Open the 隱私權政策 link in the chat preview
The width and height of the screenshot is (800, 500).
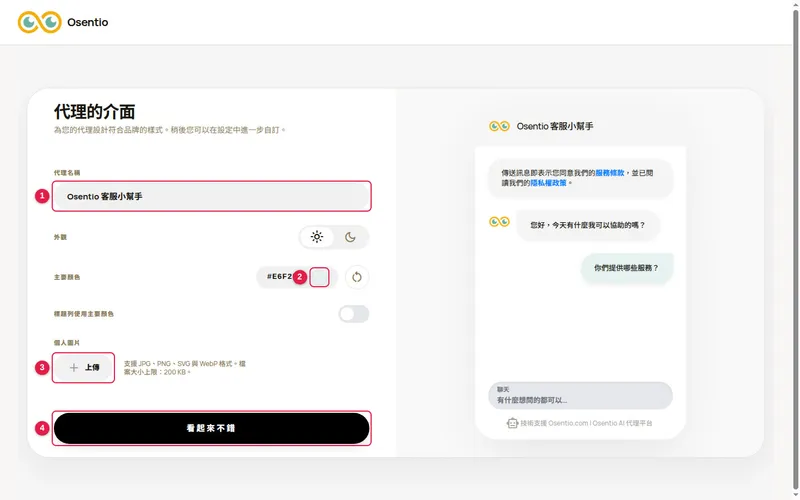548,183
